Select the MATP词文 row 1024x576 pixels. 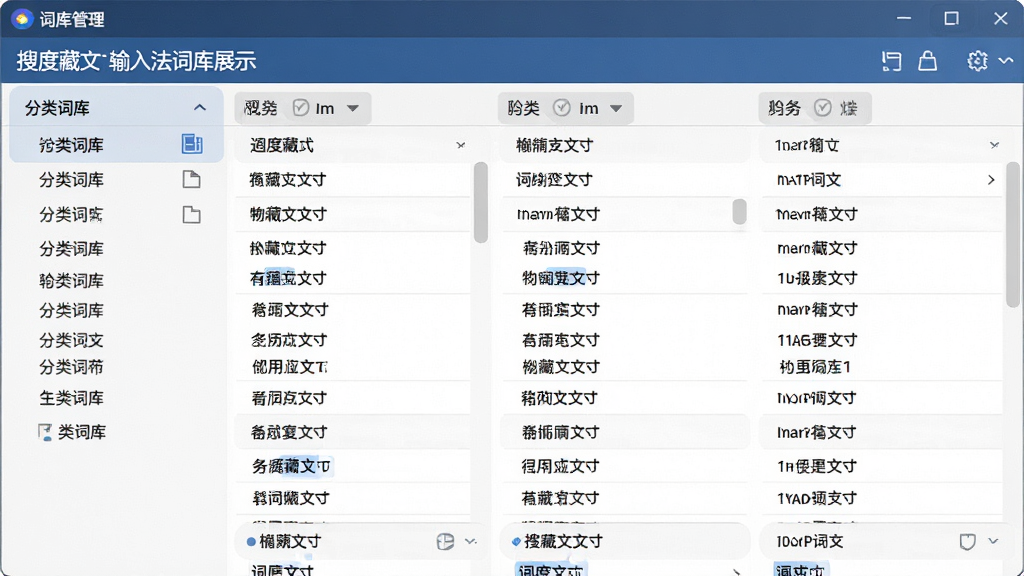pos(882,180)
